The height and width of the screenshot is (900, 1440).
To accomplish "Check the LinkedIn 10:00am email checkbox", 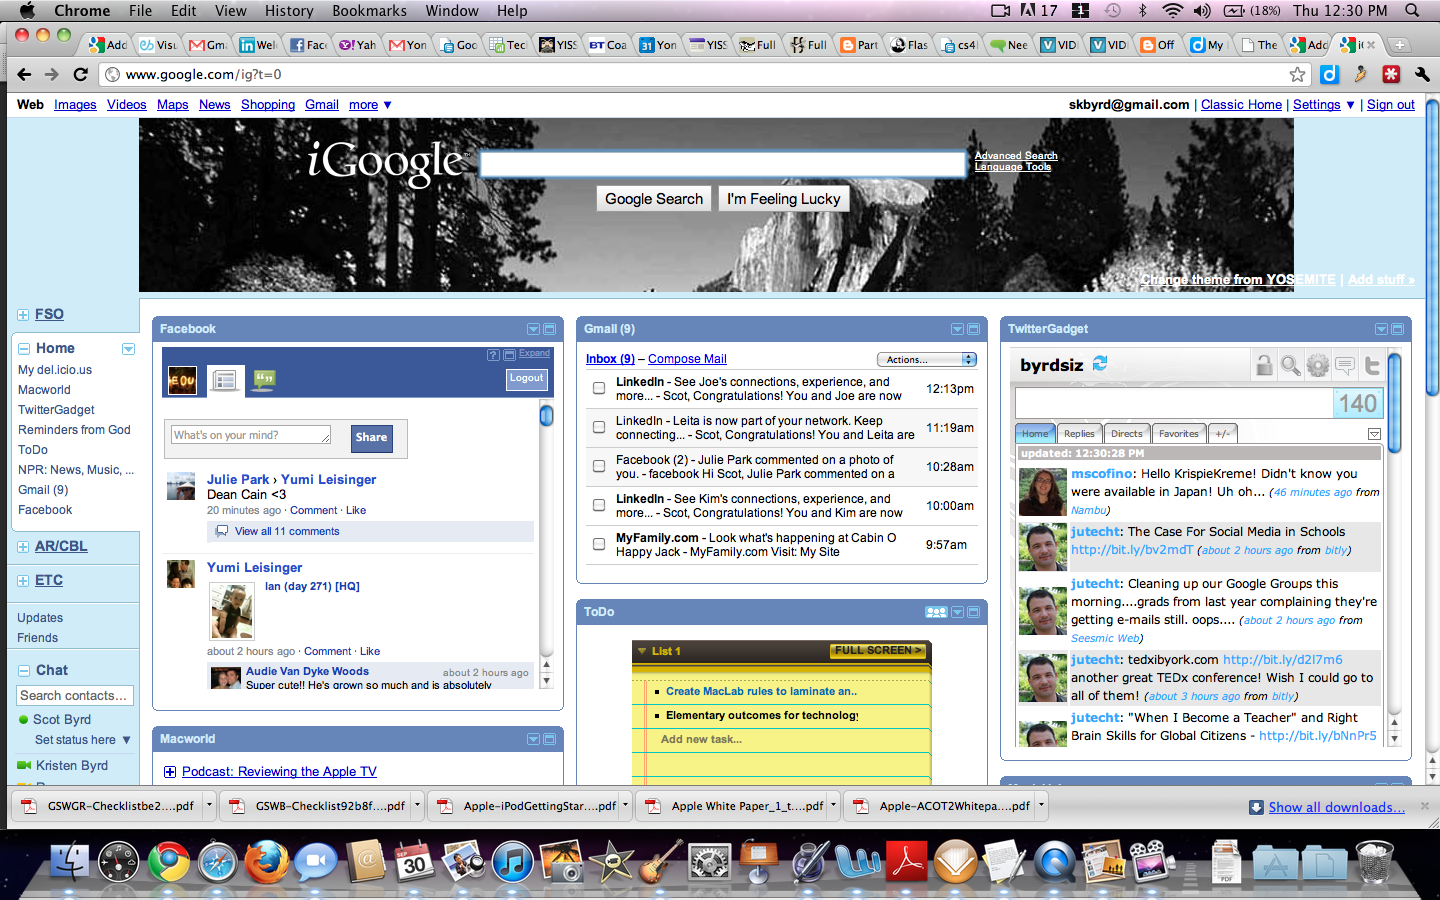I will (x=599, y=505).
